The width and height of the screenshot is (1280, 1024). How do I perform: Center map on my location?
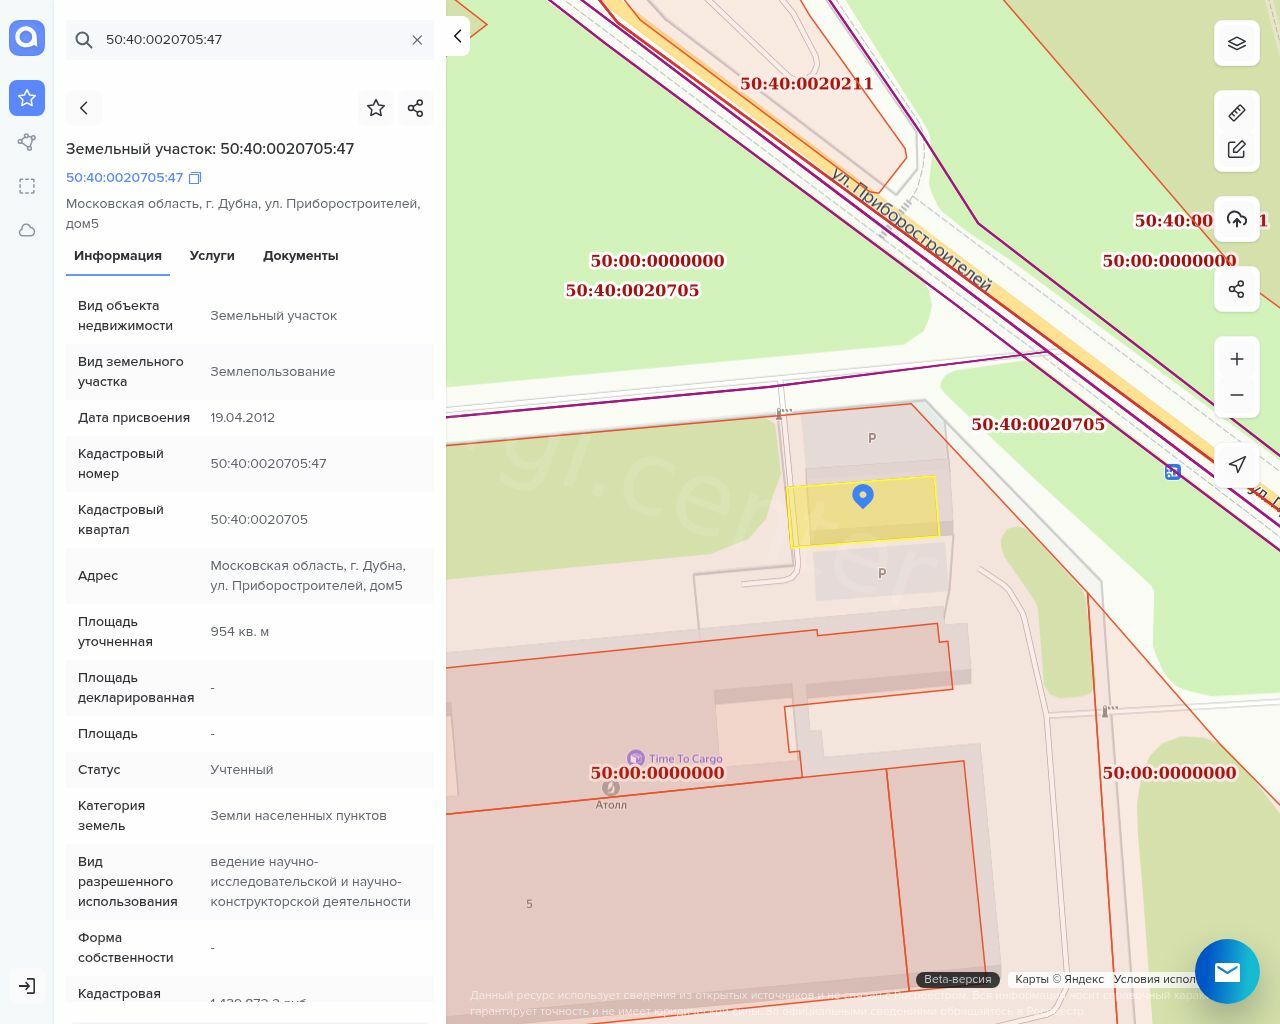coord(1237,464)
